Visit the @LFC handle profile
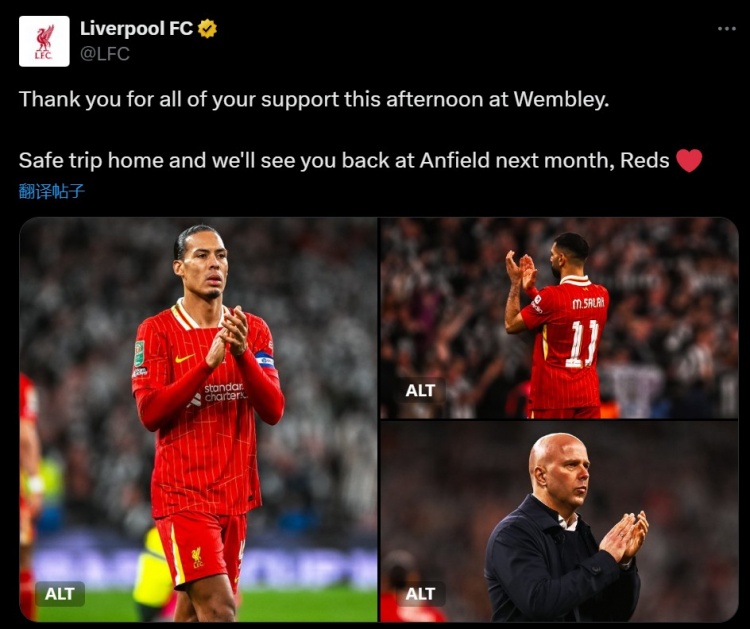Screen dimensions: 750x629 coord(105,54)
